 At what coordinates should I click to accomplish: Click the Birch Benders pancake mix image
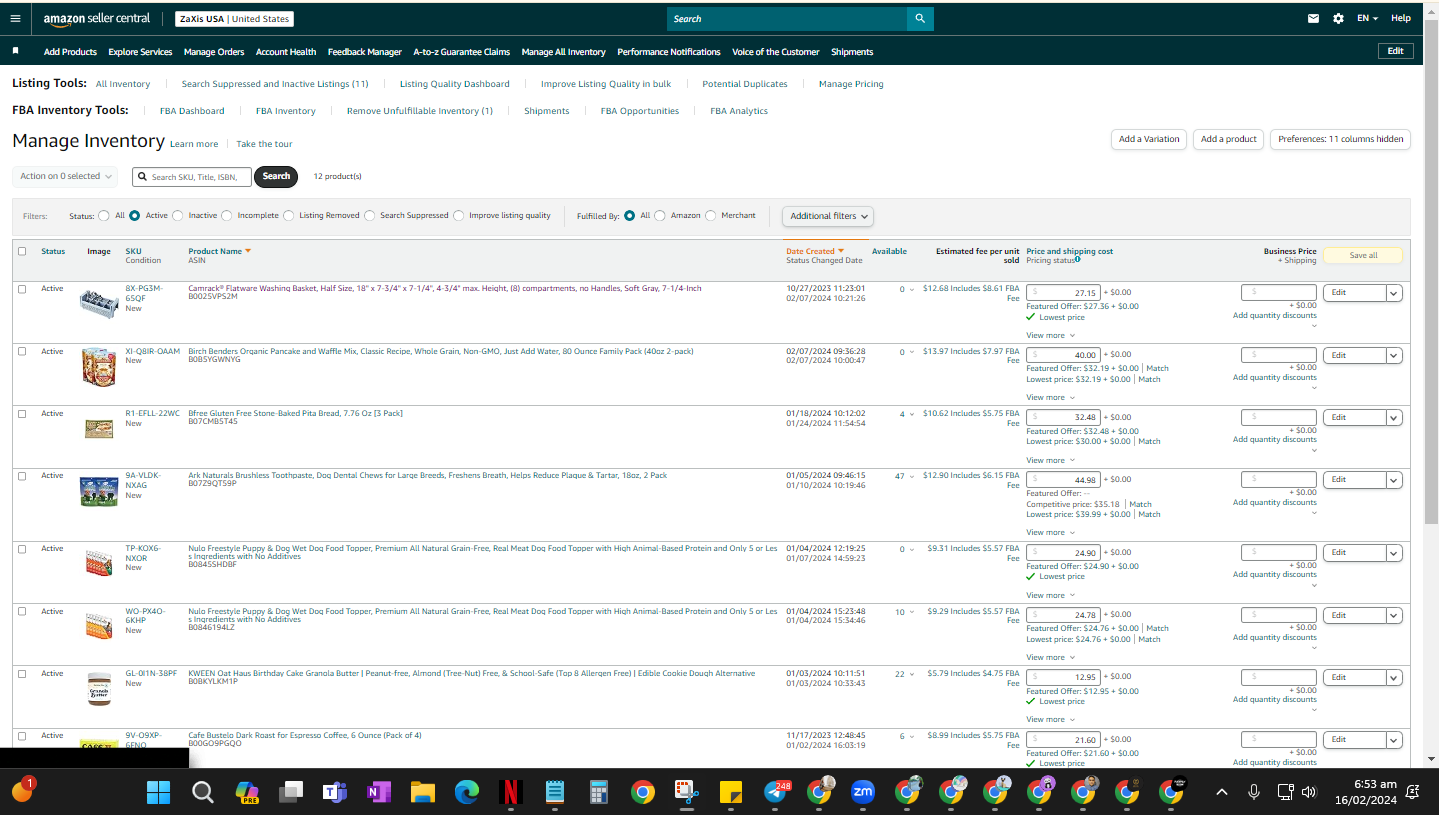(x=98, y=367)
